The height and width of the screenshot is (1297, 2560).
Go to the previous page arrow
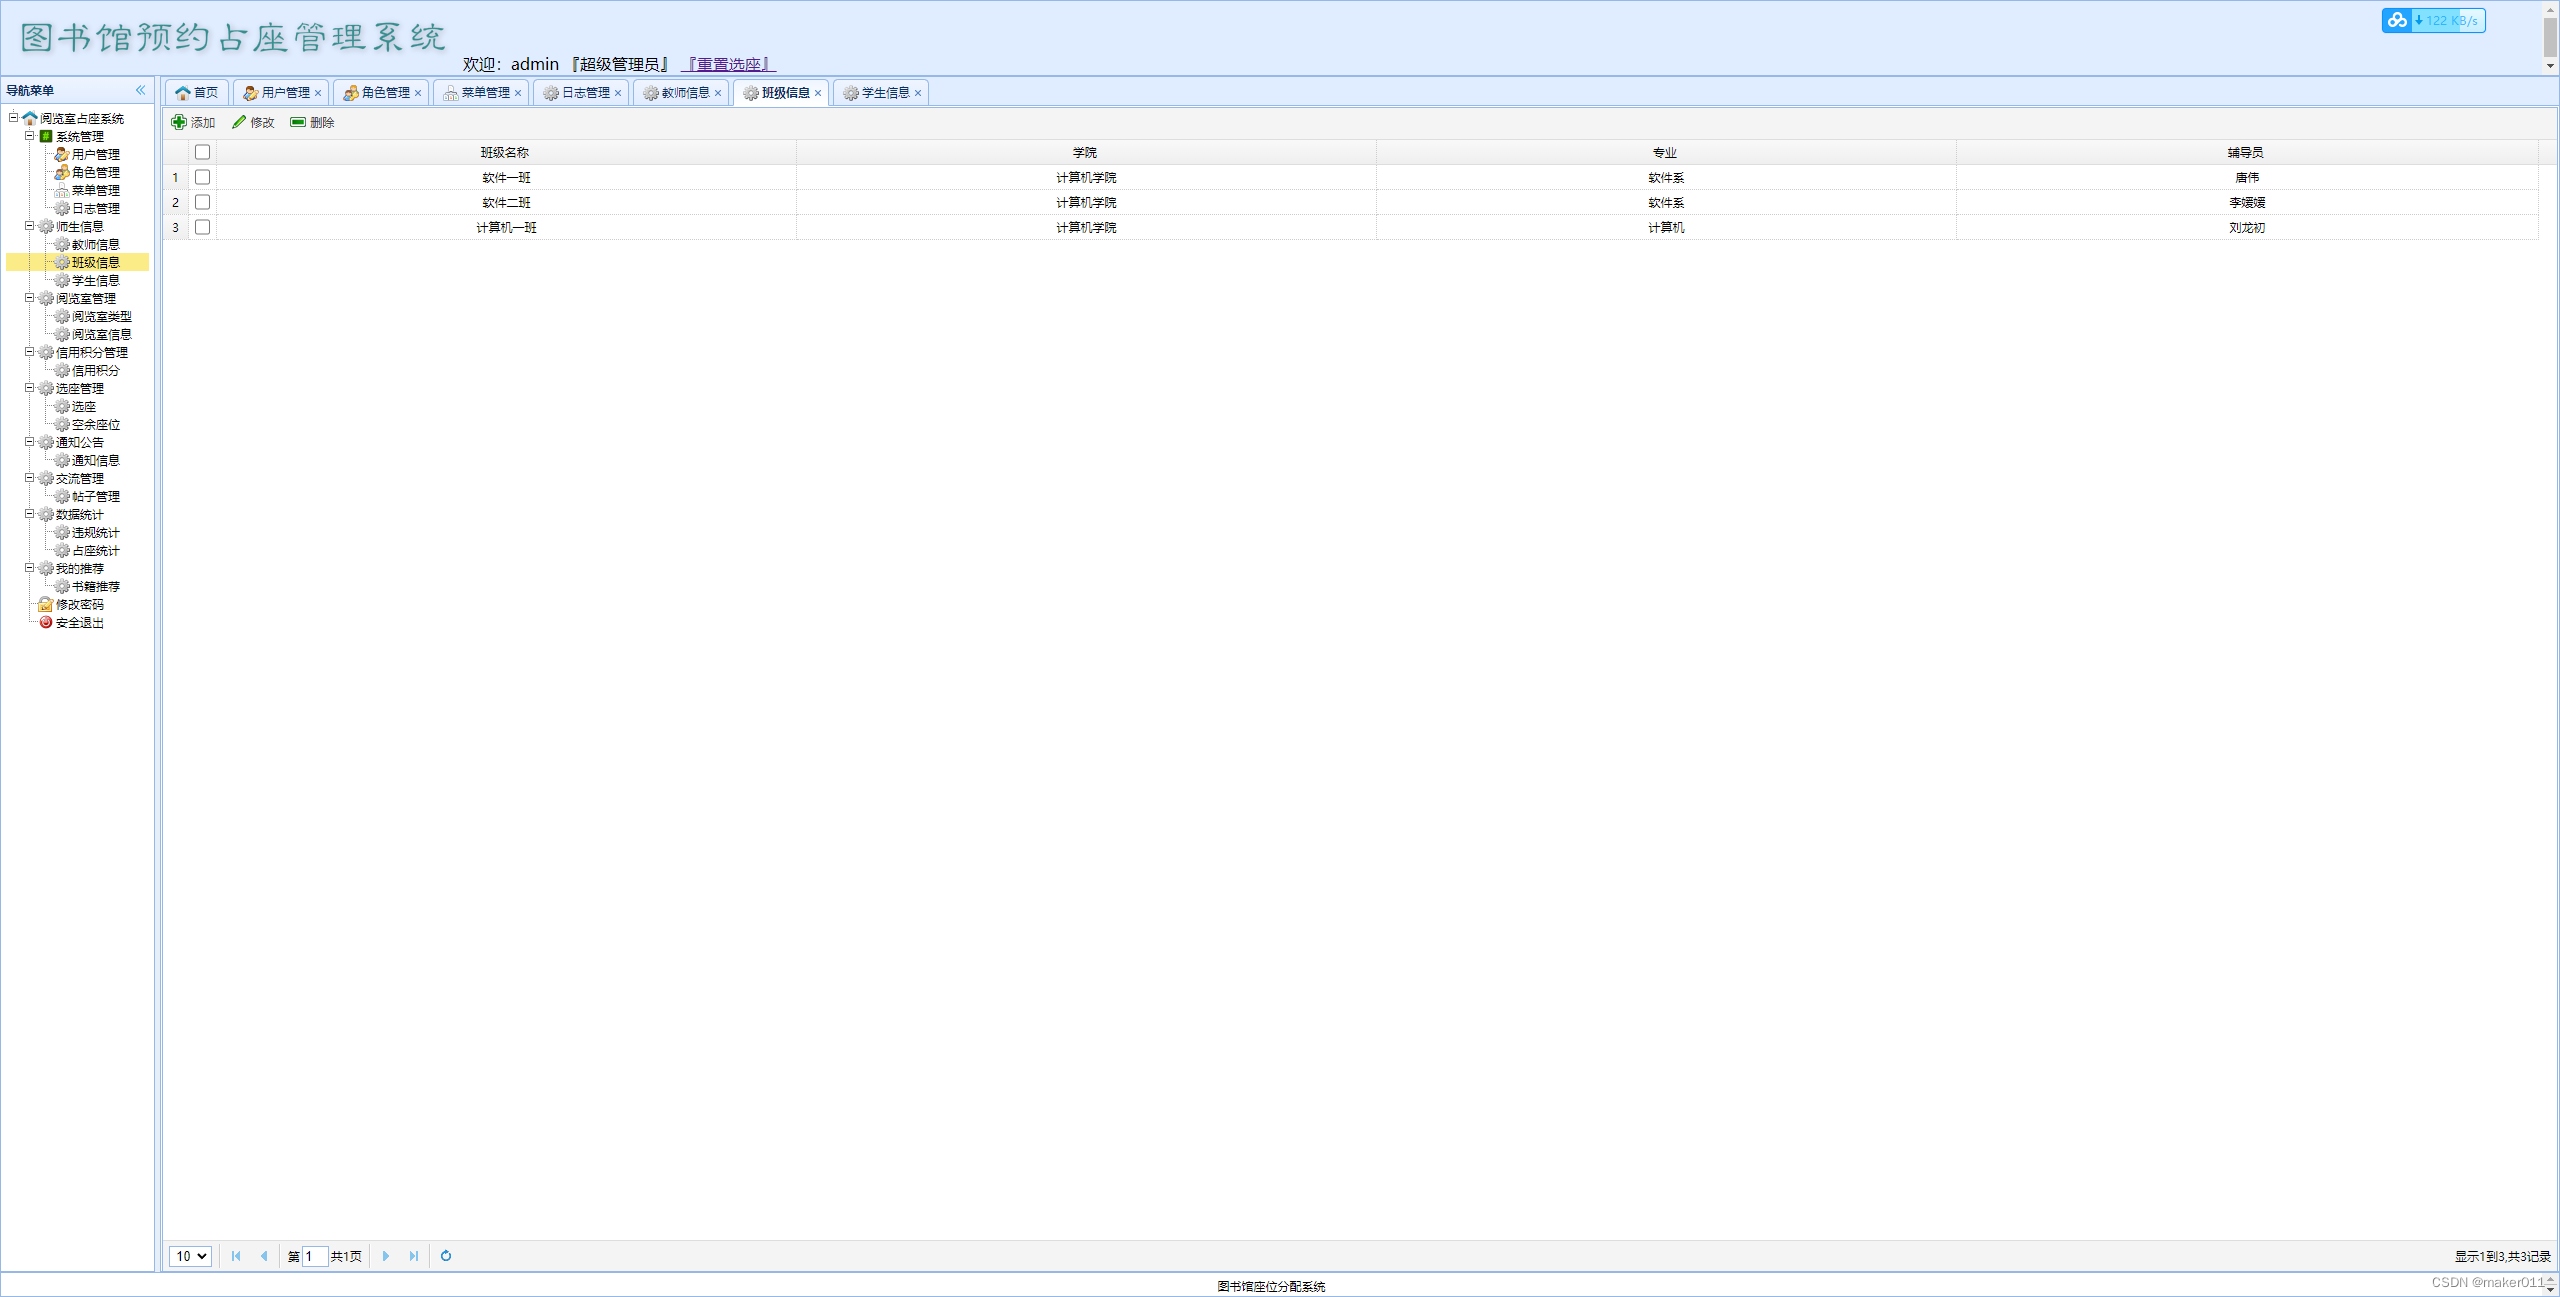pyautogui.click(x=264, y=1256)
